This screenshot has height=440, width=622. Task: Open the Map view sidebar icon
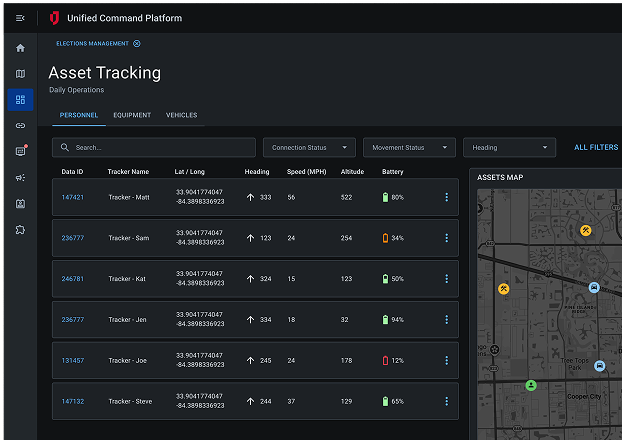click(20, 74)
